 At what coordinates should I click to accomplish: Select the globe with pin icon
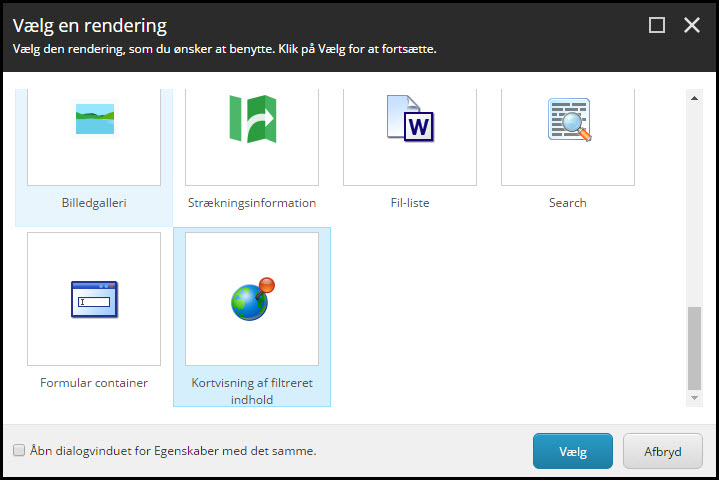point(252,299)
